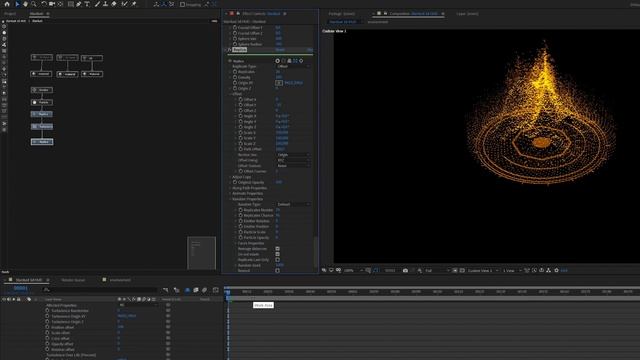Expand Along Path Properties group
The height and width of the screenshot is (360, 640).
pos(230,188)
